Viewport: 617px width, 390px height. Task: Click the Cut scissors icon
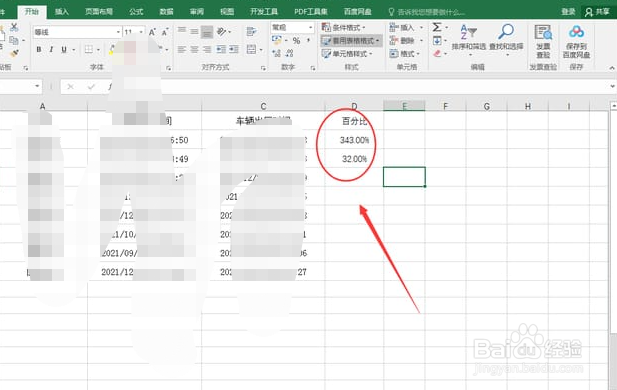[14, 27]
